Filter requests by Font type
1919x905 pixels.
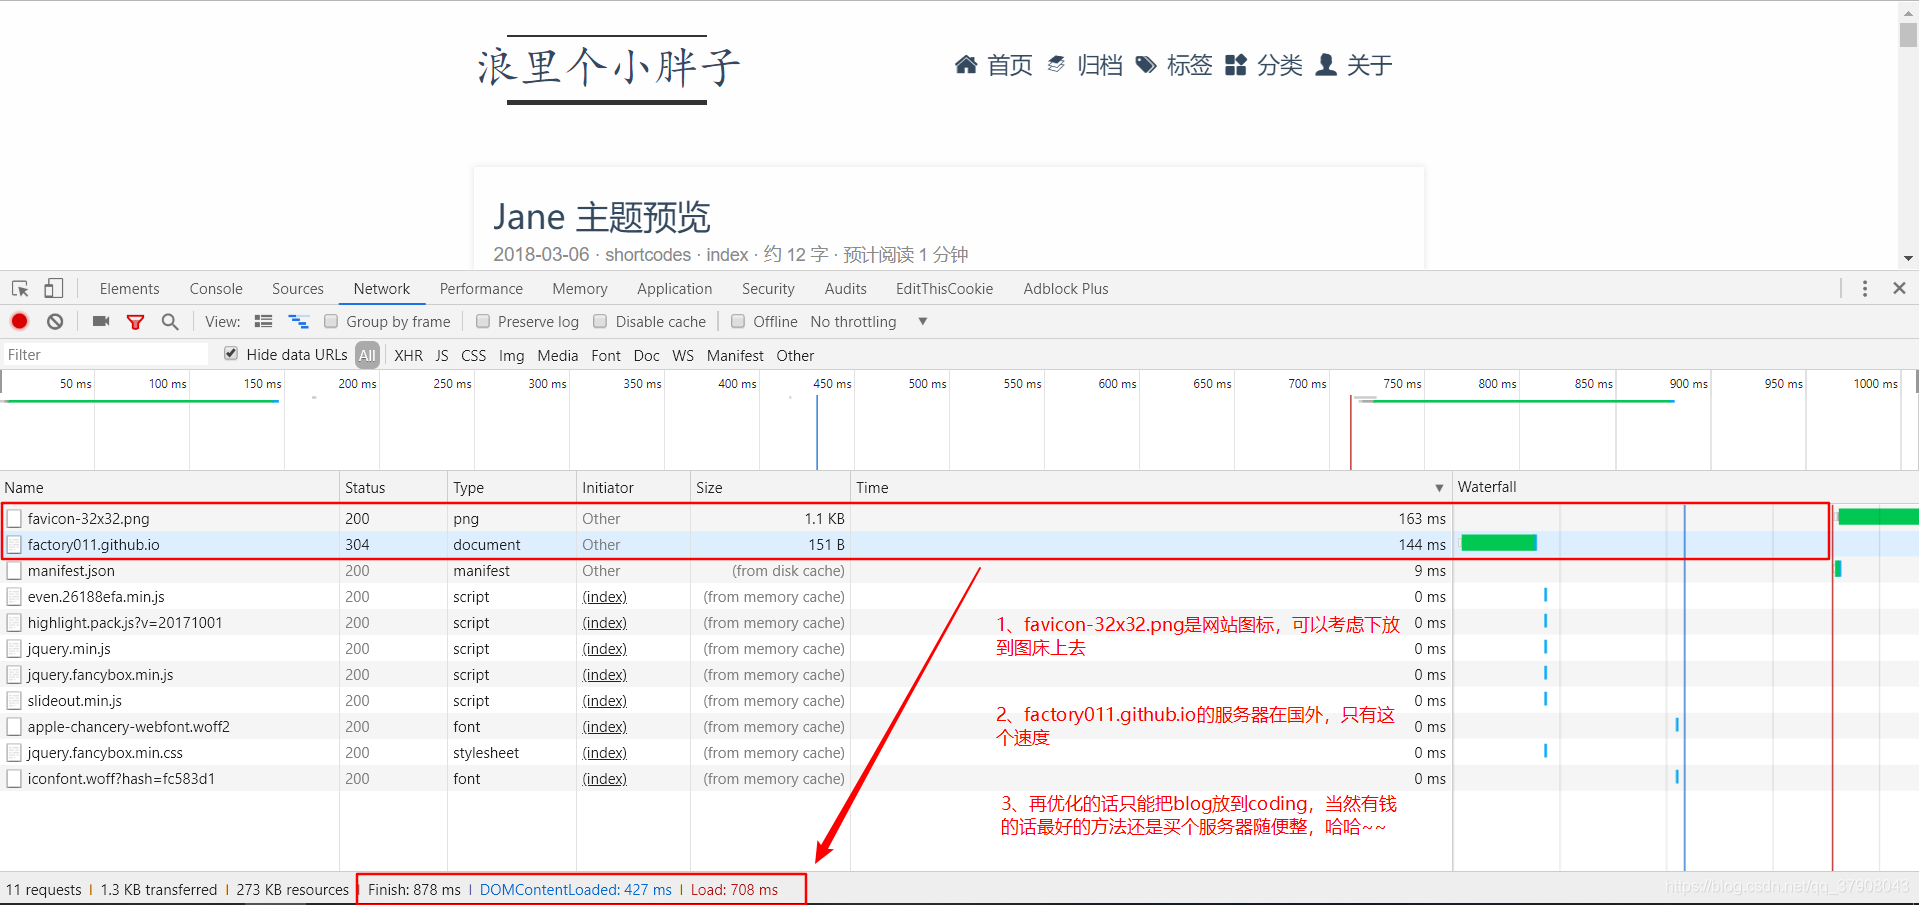point(606,356)
